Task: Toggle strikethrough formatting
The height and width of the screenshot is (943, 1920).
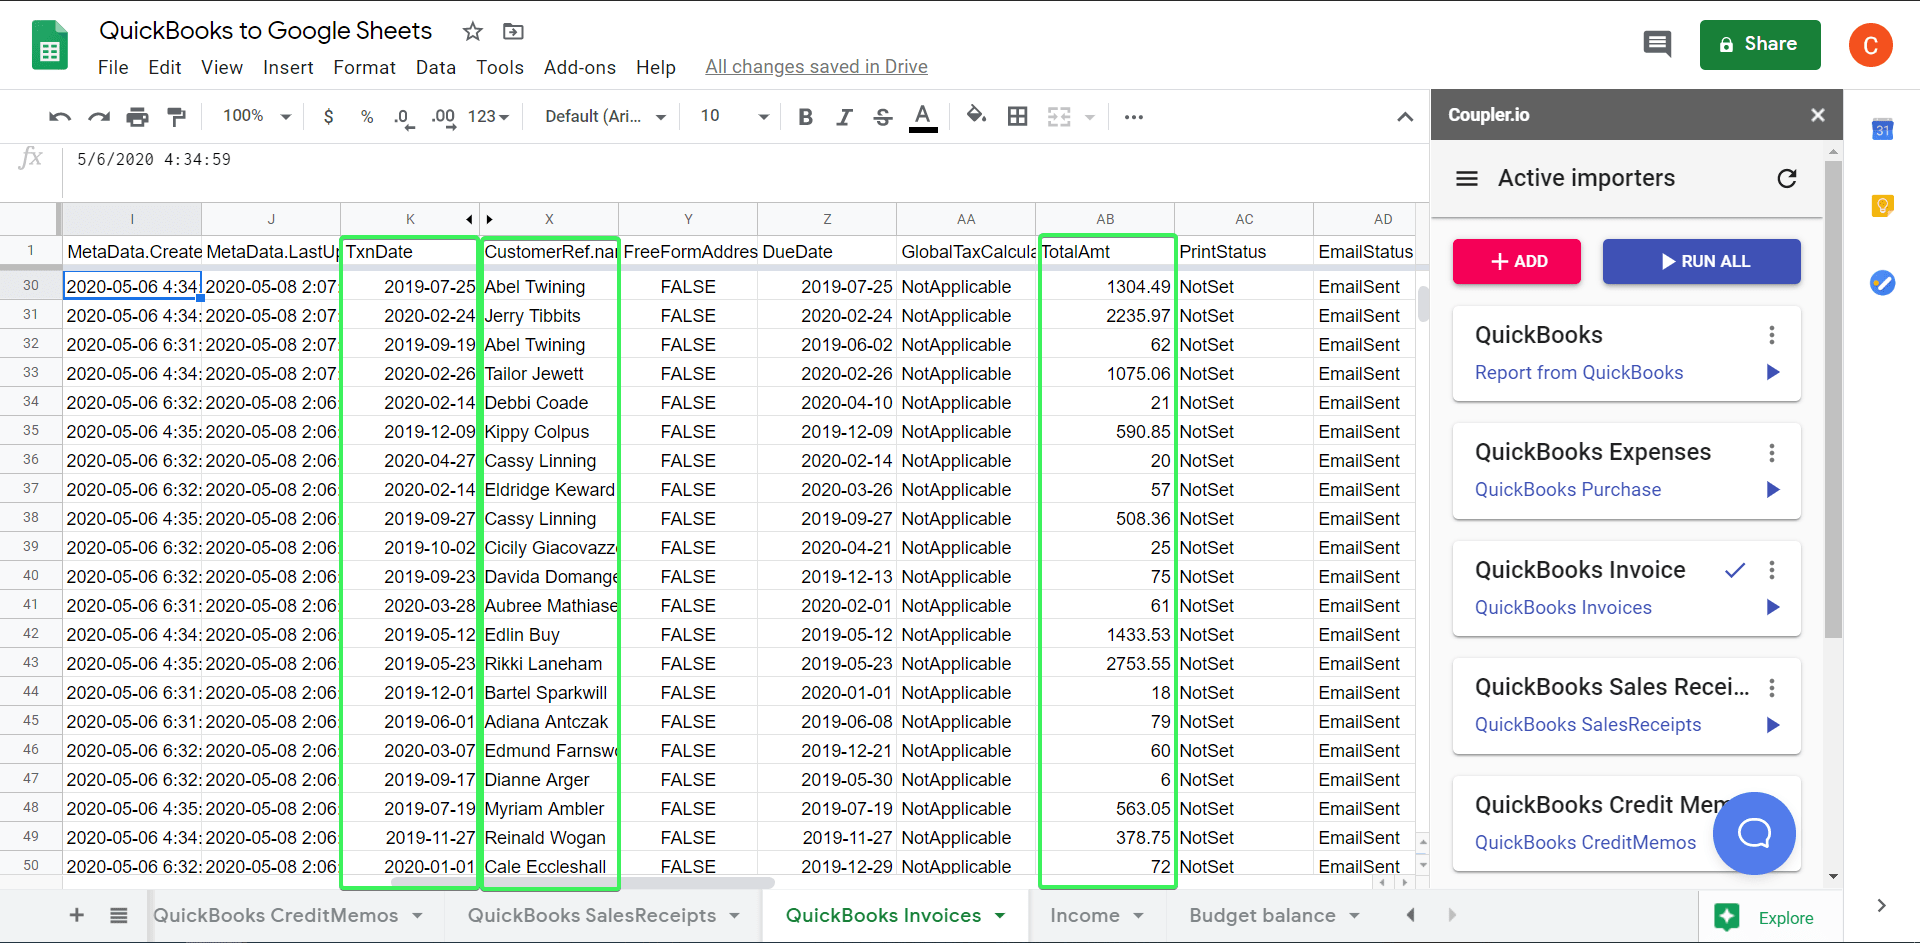Action: [883, 116]
